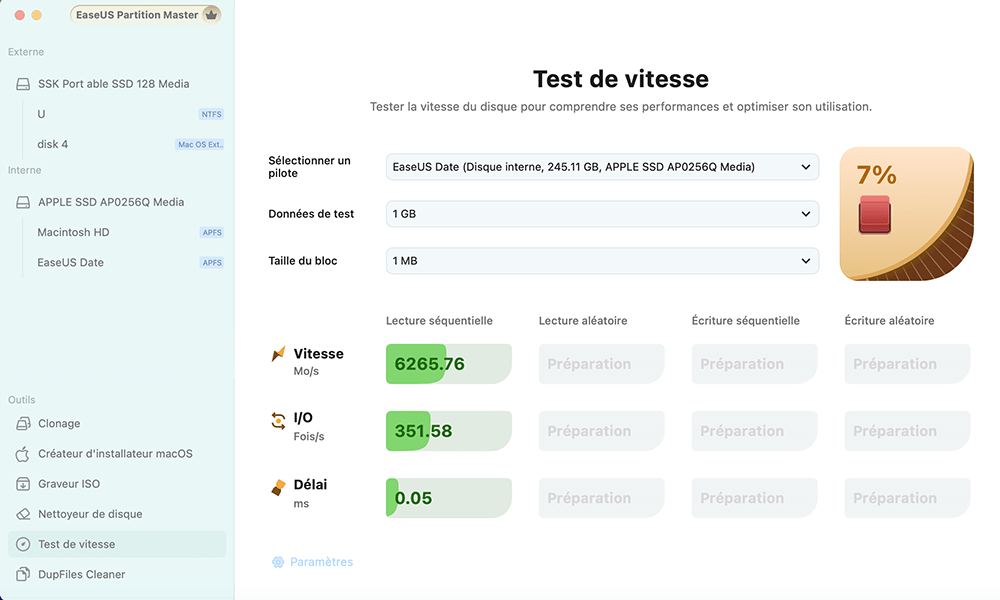Click the crown icon beside EaseUS Partition Master
The height and width of the screenshot is (600, 1000).
coord(211,15)
